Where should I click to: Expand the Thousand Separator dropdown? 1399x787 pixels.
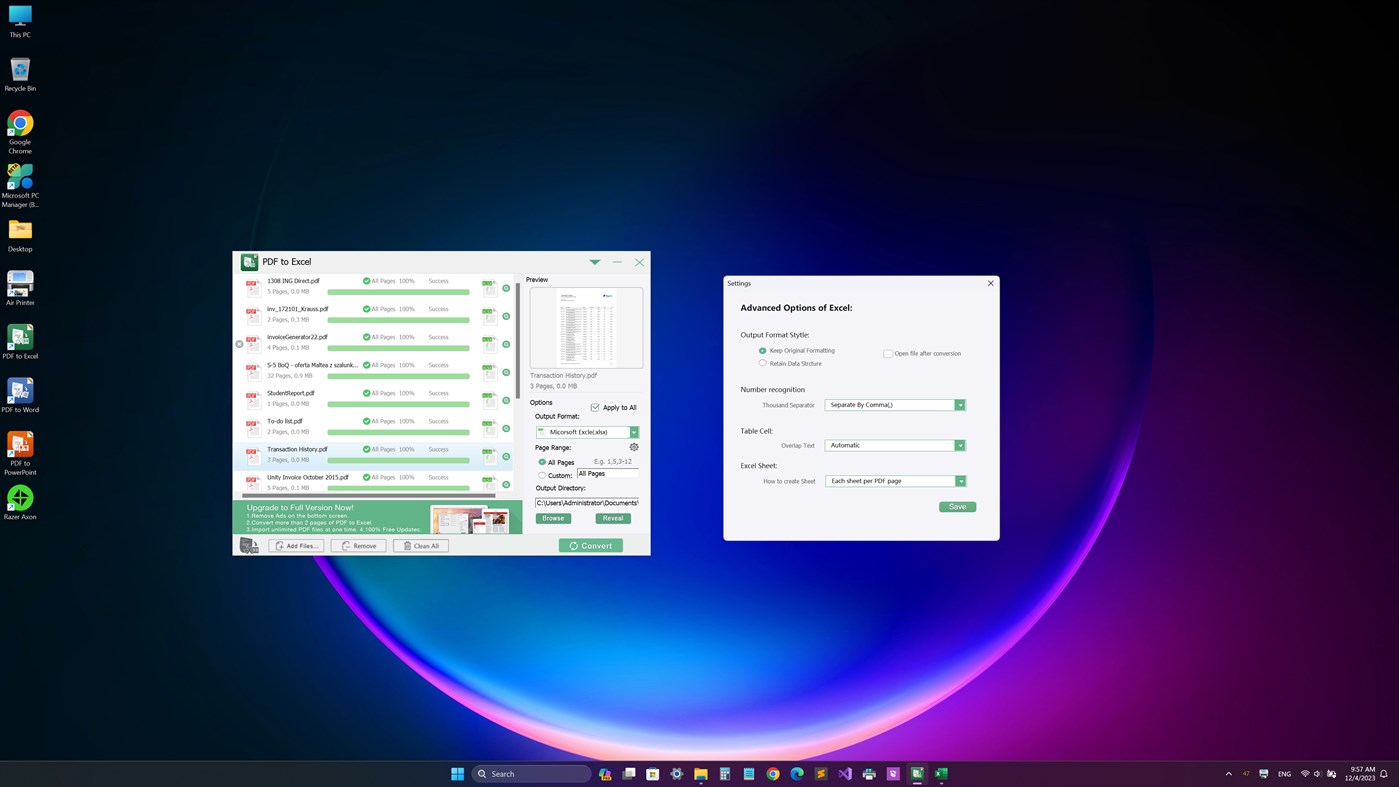click(x=958, y=404)
